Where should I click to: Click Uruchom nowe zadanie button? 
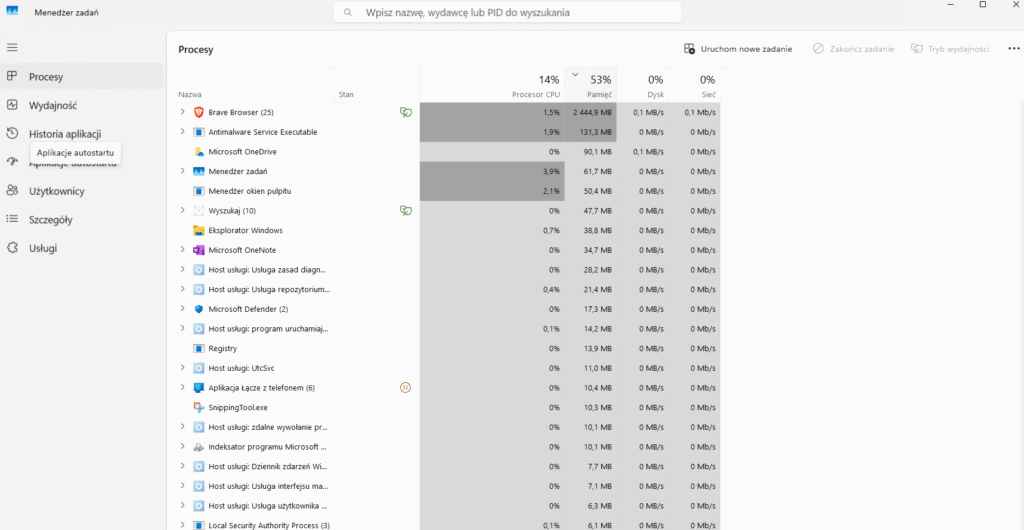coord(738,49)
